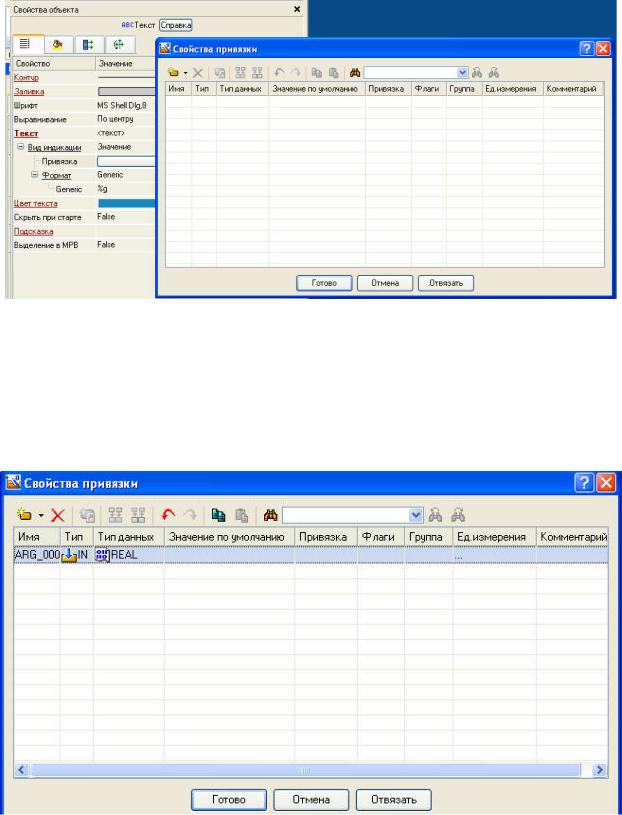Viewport: 622px width, 815px height.
Task: Click the REAL data type cell
Action: (128, 555)
